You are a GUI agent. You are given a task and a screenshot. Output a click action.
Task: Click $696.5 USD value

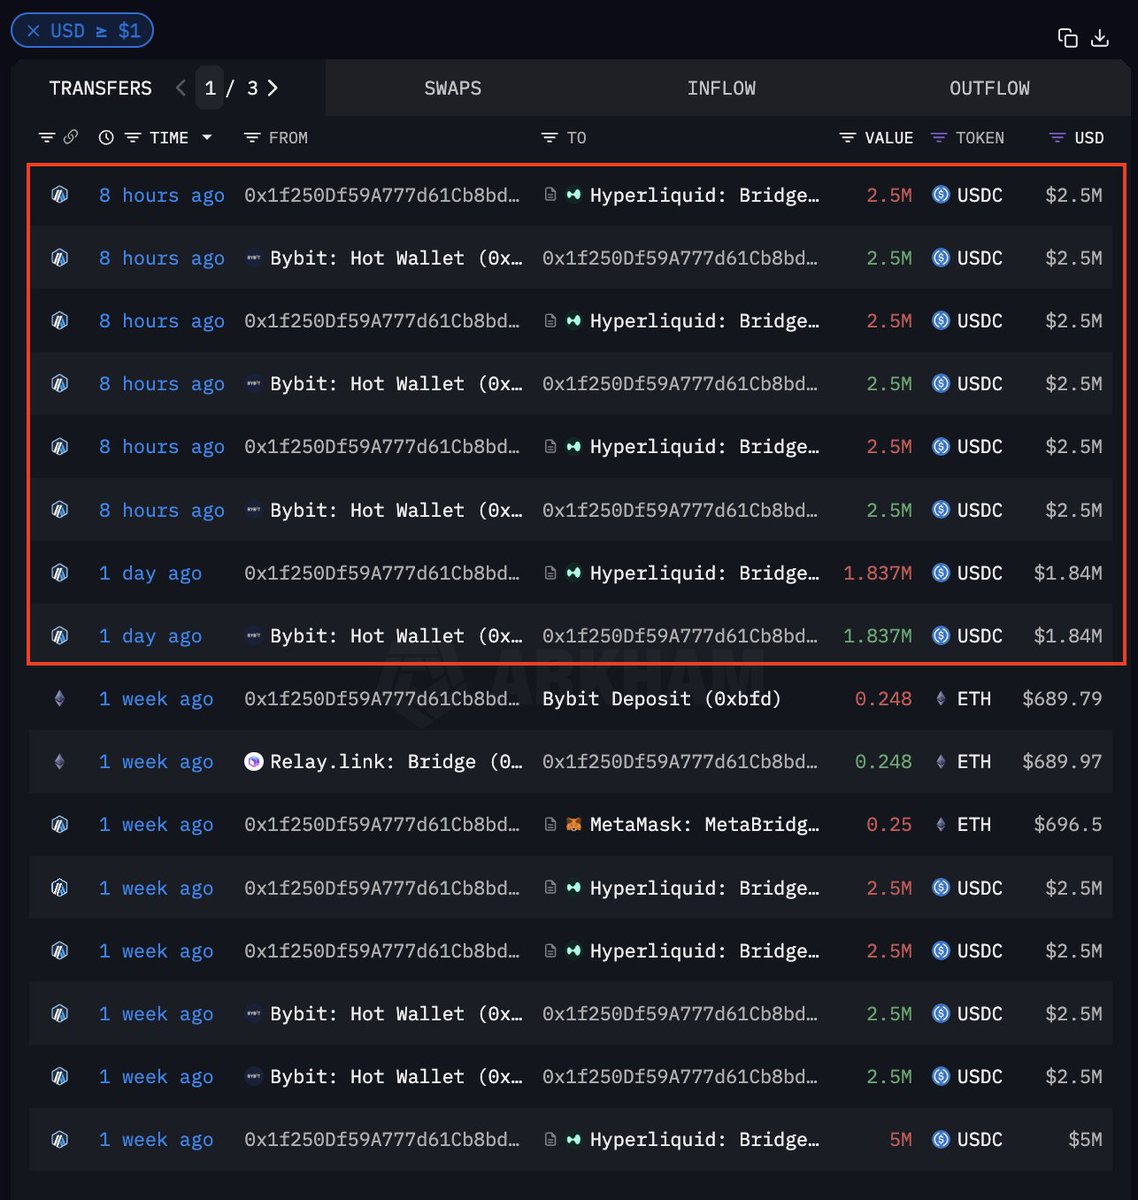click(x=1068, y=825)
